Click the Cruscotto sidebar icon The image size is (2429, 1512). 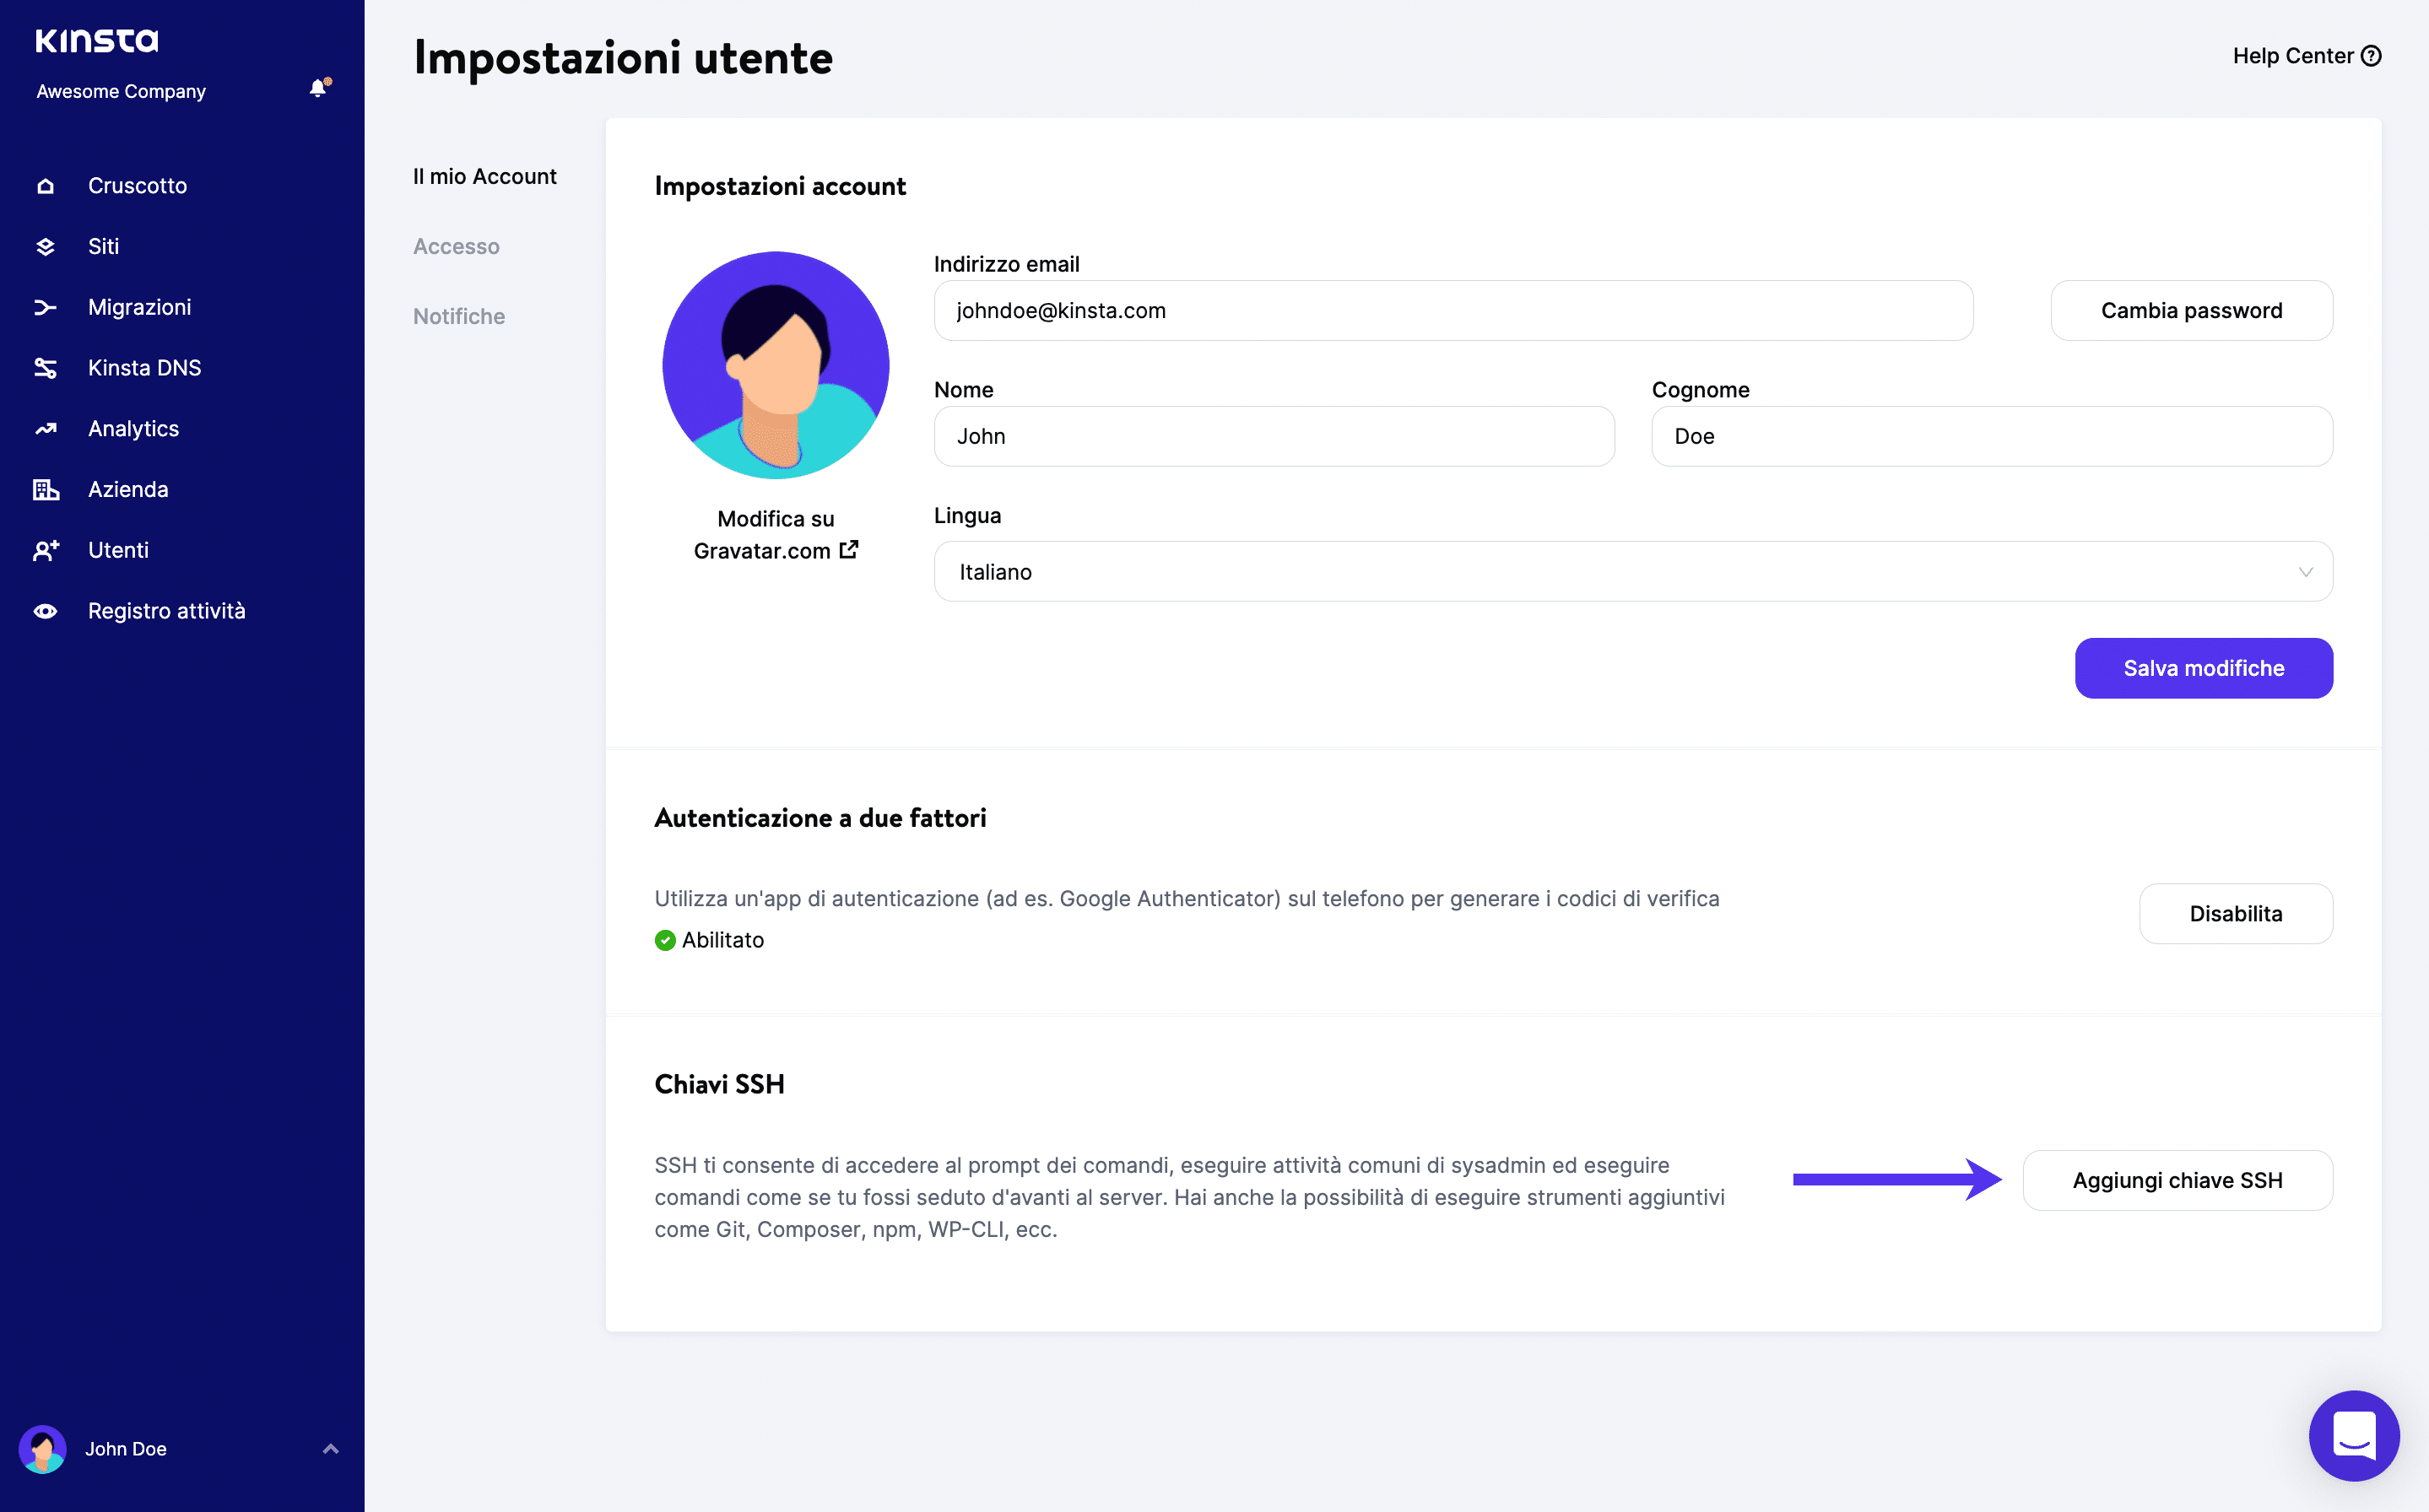pyautogui.click(x=47, y=185)
